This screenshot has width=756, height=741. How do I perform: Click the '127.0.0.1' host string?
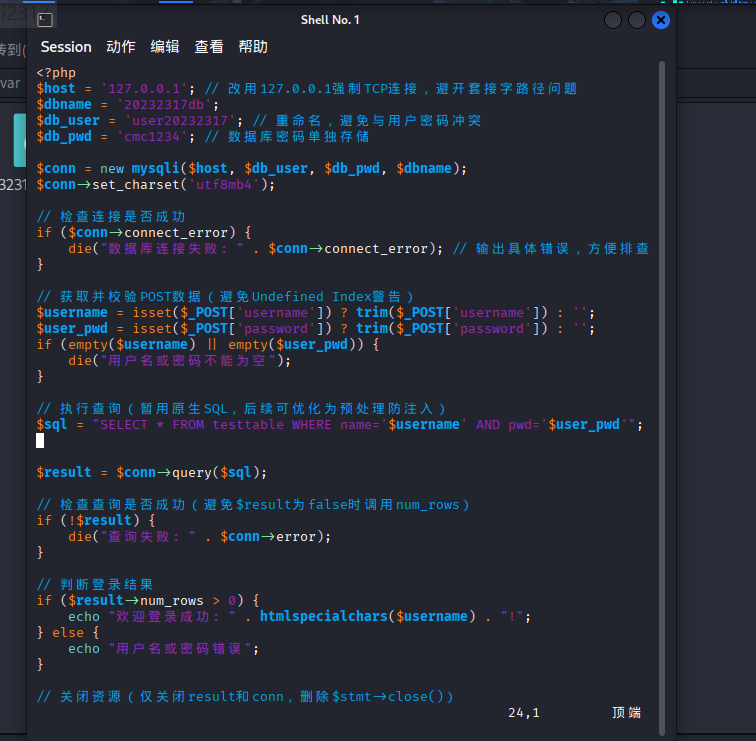pos(144,89)
